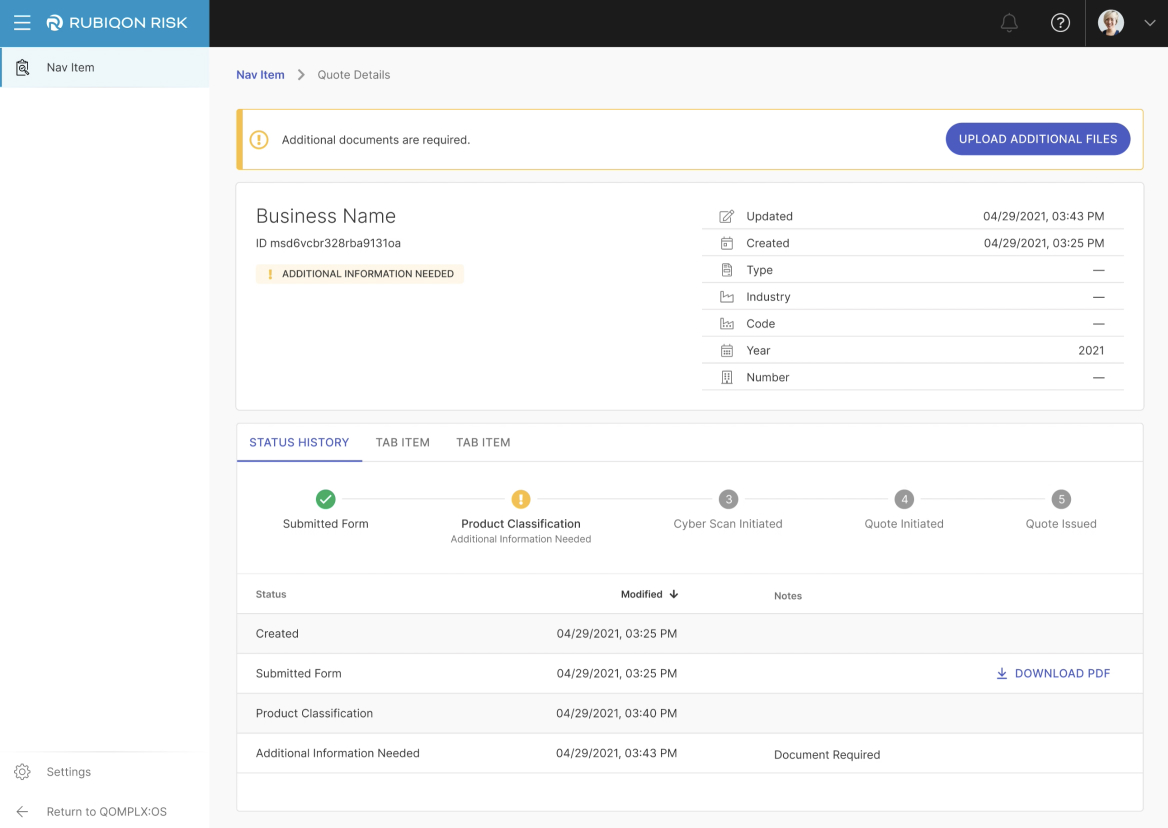Open Settings in the sidebar

pyautogui.click(x=69, y=772)
